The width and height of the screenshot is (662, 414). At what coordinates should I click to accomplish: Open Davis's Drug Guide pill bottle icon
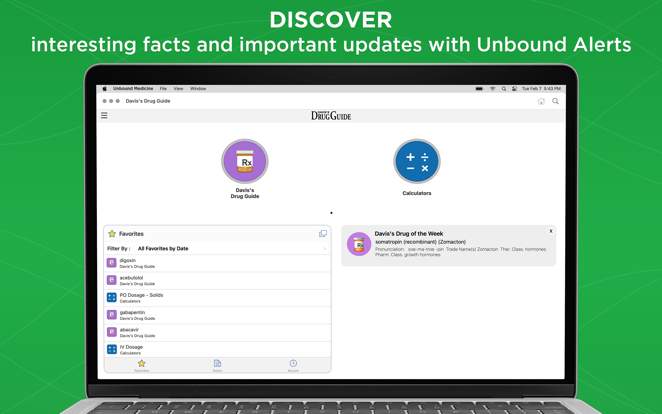245,161
